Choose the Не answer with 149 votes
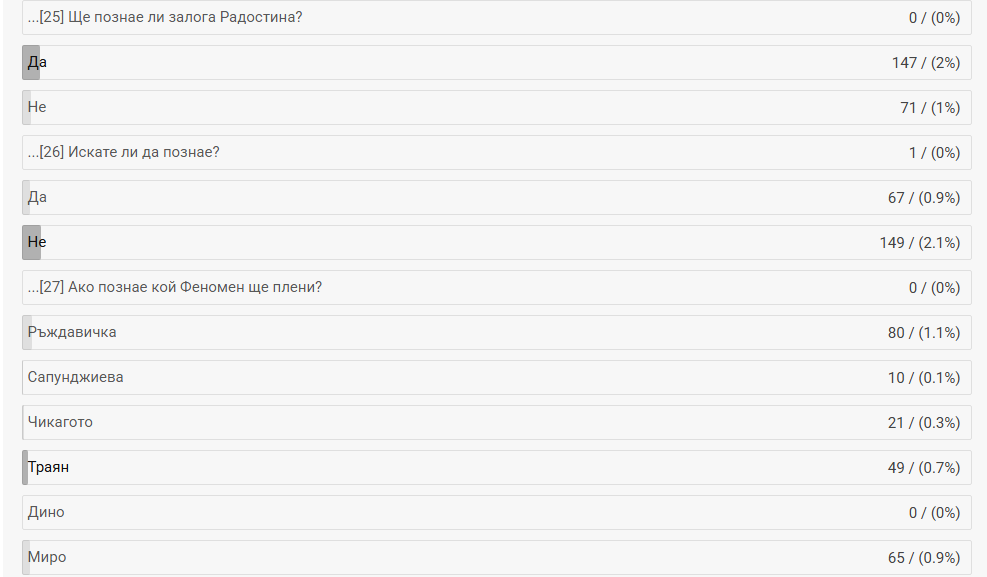The width and height of the screenshot is (987, 577). point(37,242)
